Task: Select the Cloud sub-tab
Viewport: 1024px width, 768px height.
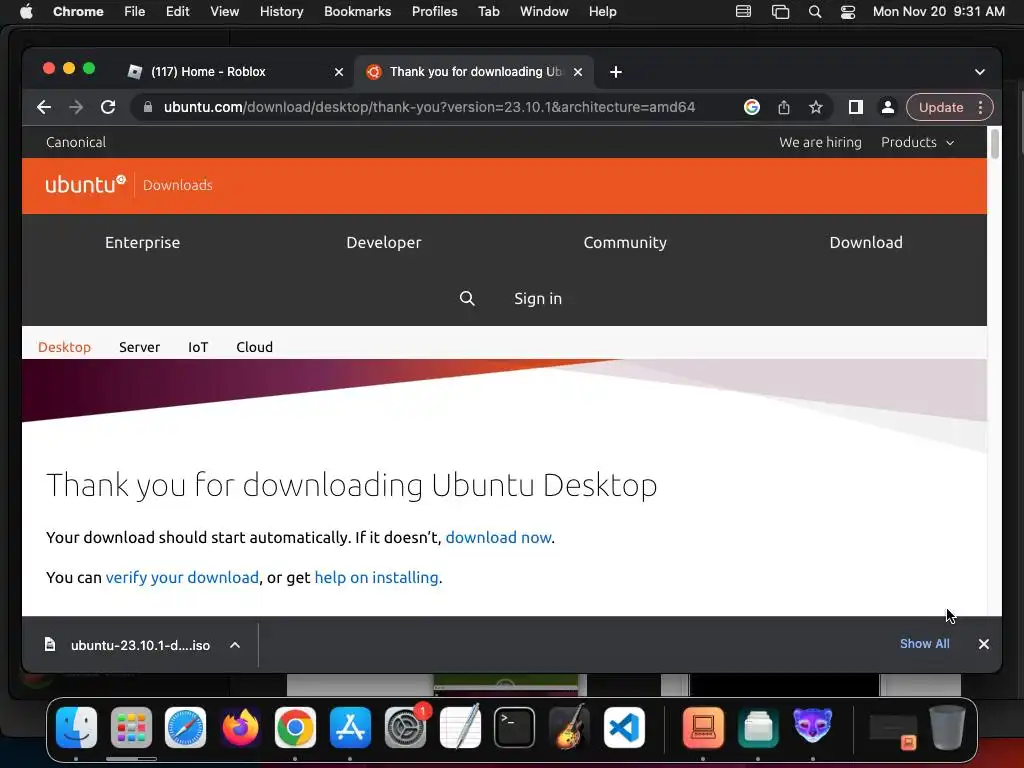Action: point(255,347)
